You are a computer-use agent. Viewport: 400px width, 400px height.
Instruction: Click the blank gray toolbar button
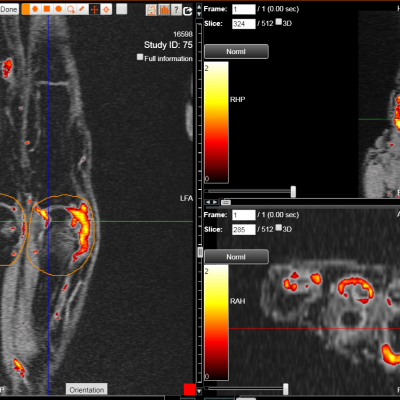click(122, 9)
